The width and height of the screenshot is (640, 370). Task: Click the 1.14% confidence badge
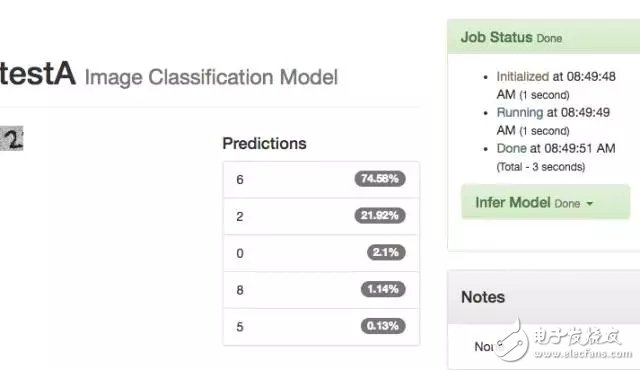383,289
